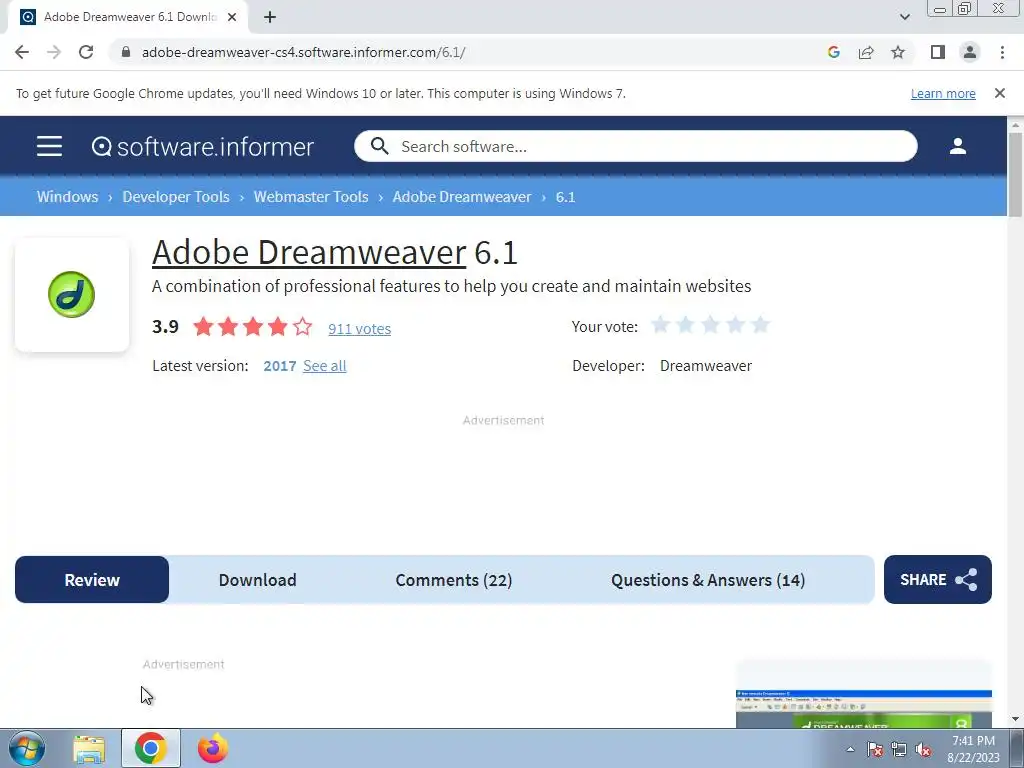This screenshot has height=768, width=1024.
Task: Dismiss the Chrome update notification bar
Action: (x=999, y=93)
